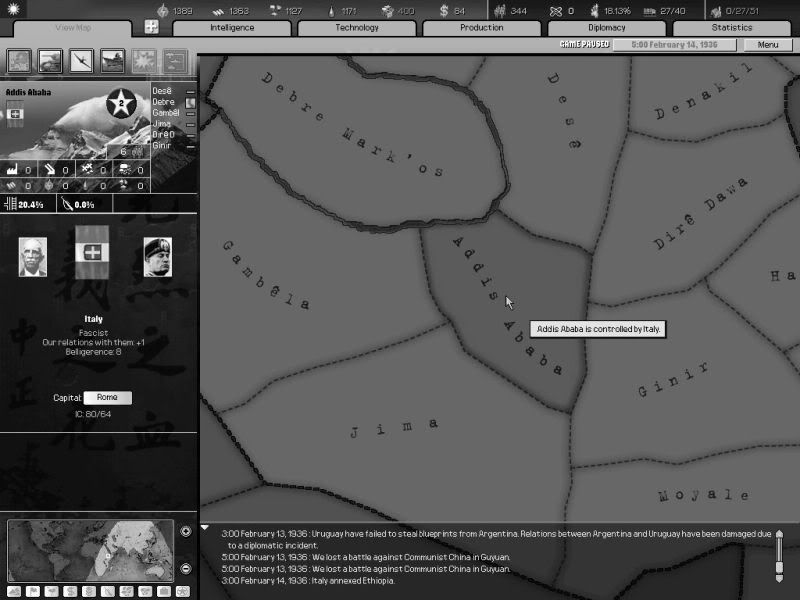Viewport: 800px width, 600px height.
Task: Select the economic map mode dollar icon
Action: (x=68, y=592)
